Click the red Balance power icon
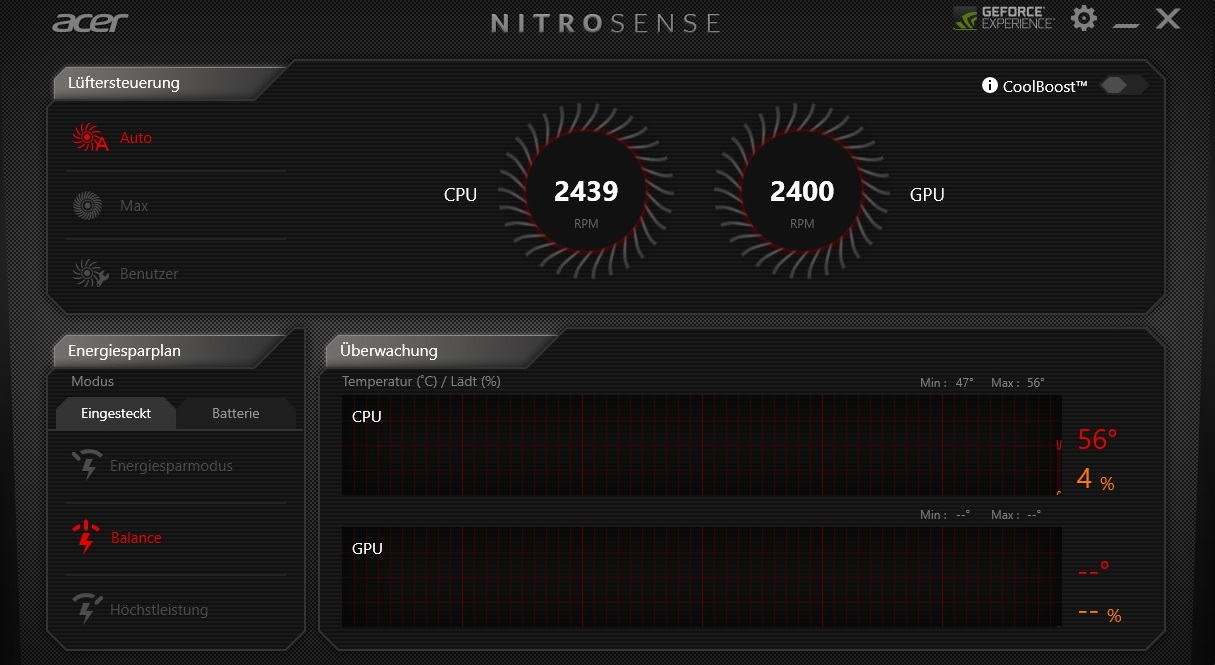 (x=87, y=537)
